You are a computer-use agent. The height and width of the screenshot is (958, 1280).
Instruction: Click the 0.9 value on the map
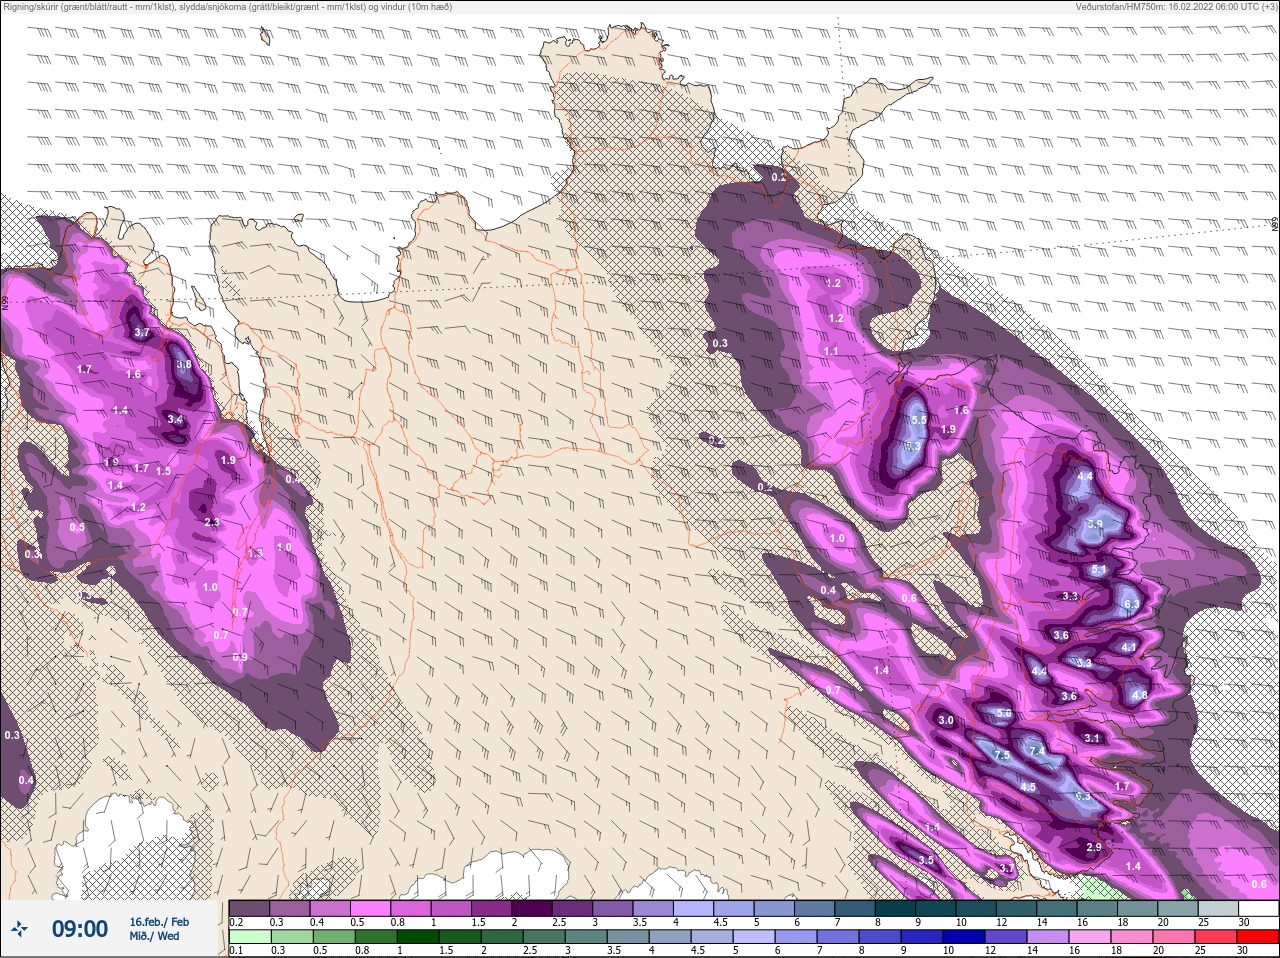click(x=240, y=657)
